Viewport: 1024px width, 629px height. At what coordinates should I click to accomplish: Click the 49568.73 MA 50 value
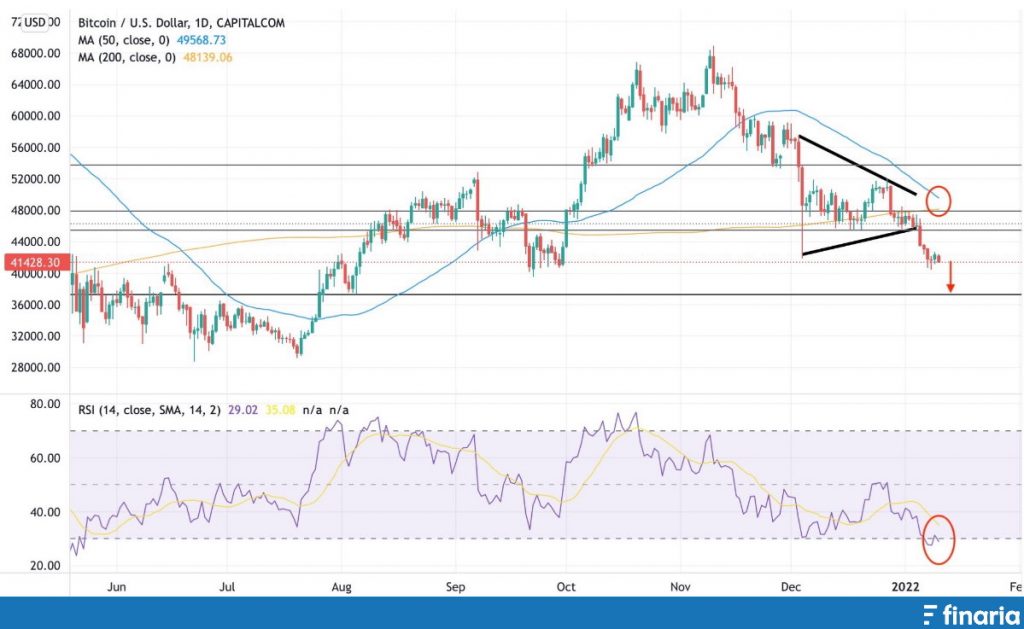point(201,40)
